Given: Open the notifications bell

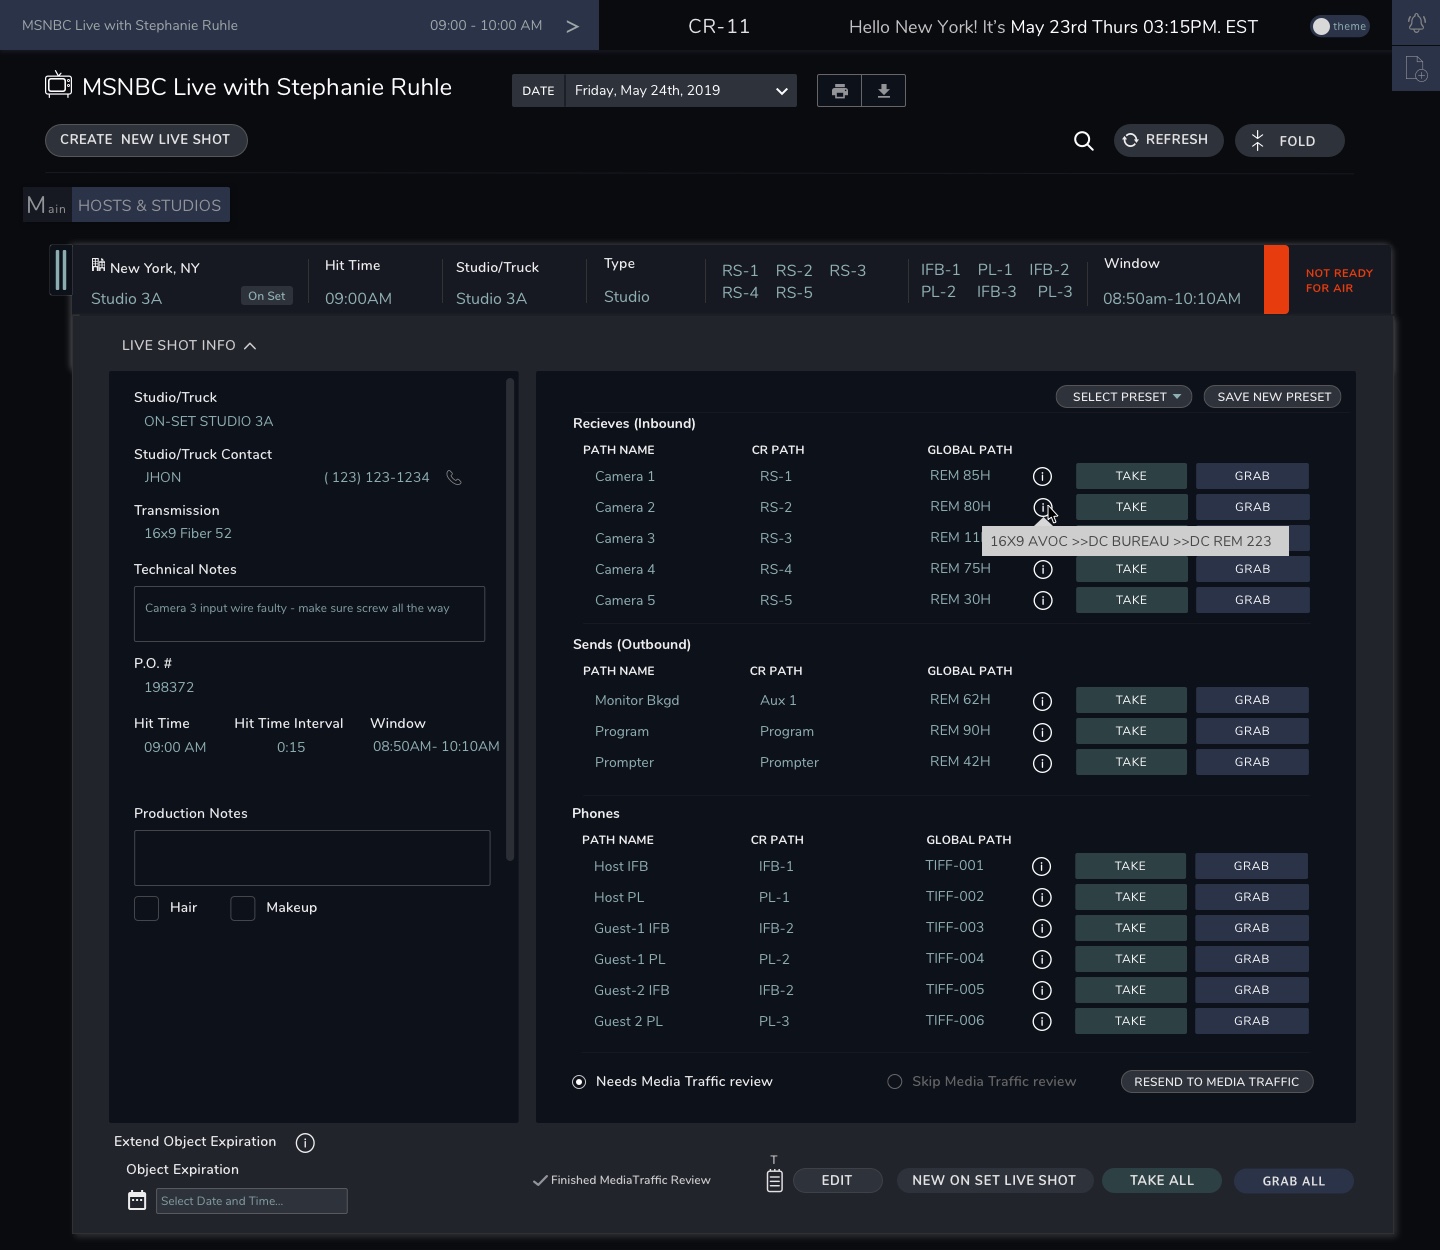Looking at the screenshot, I should click(1416, 23).
